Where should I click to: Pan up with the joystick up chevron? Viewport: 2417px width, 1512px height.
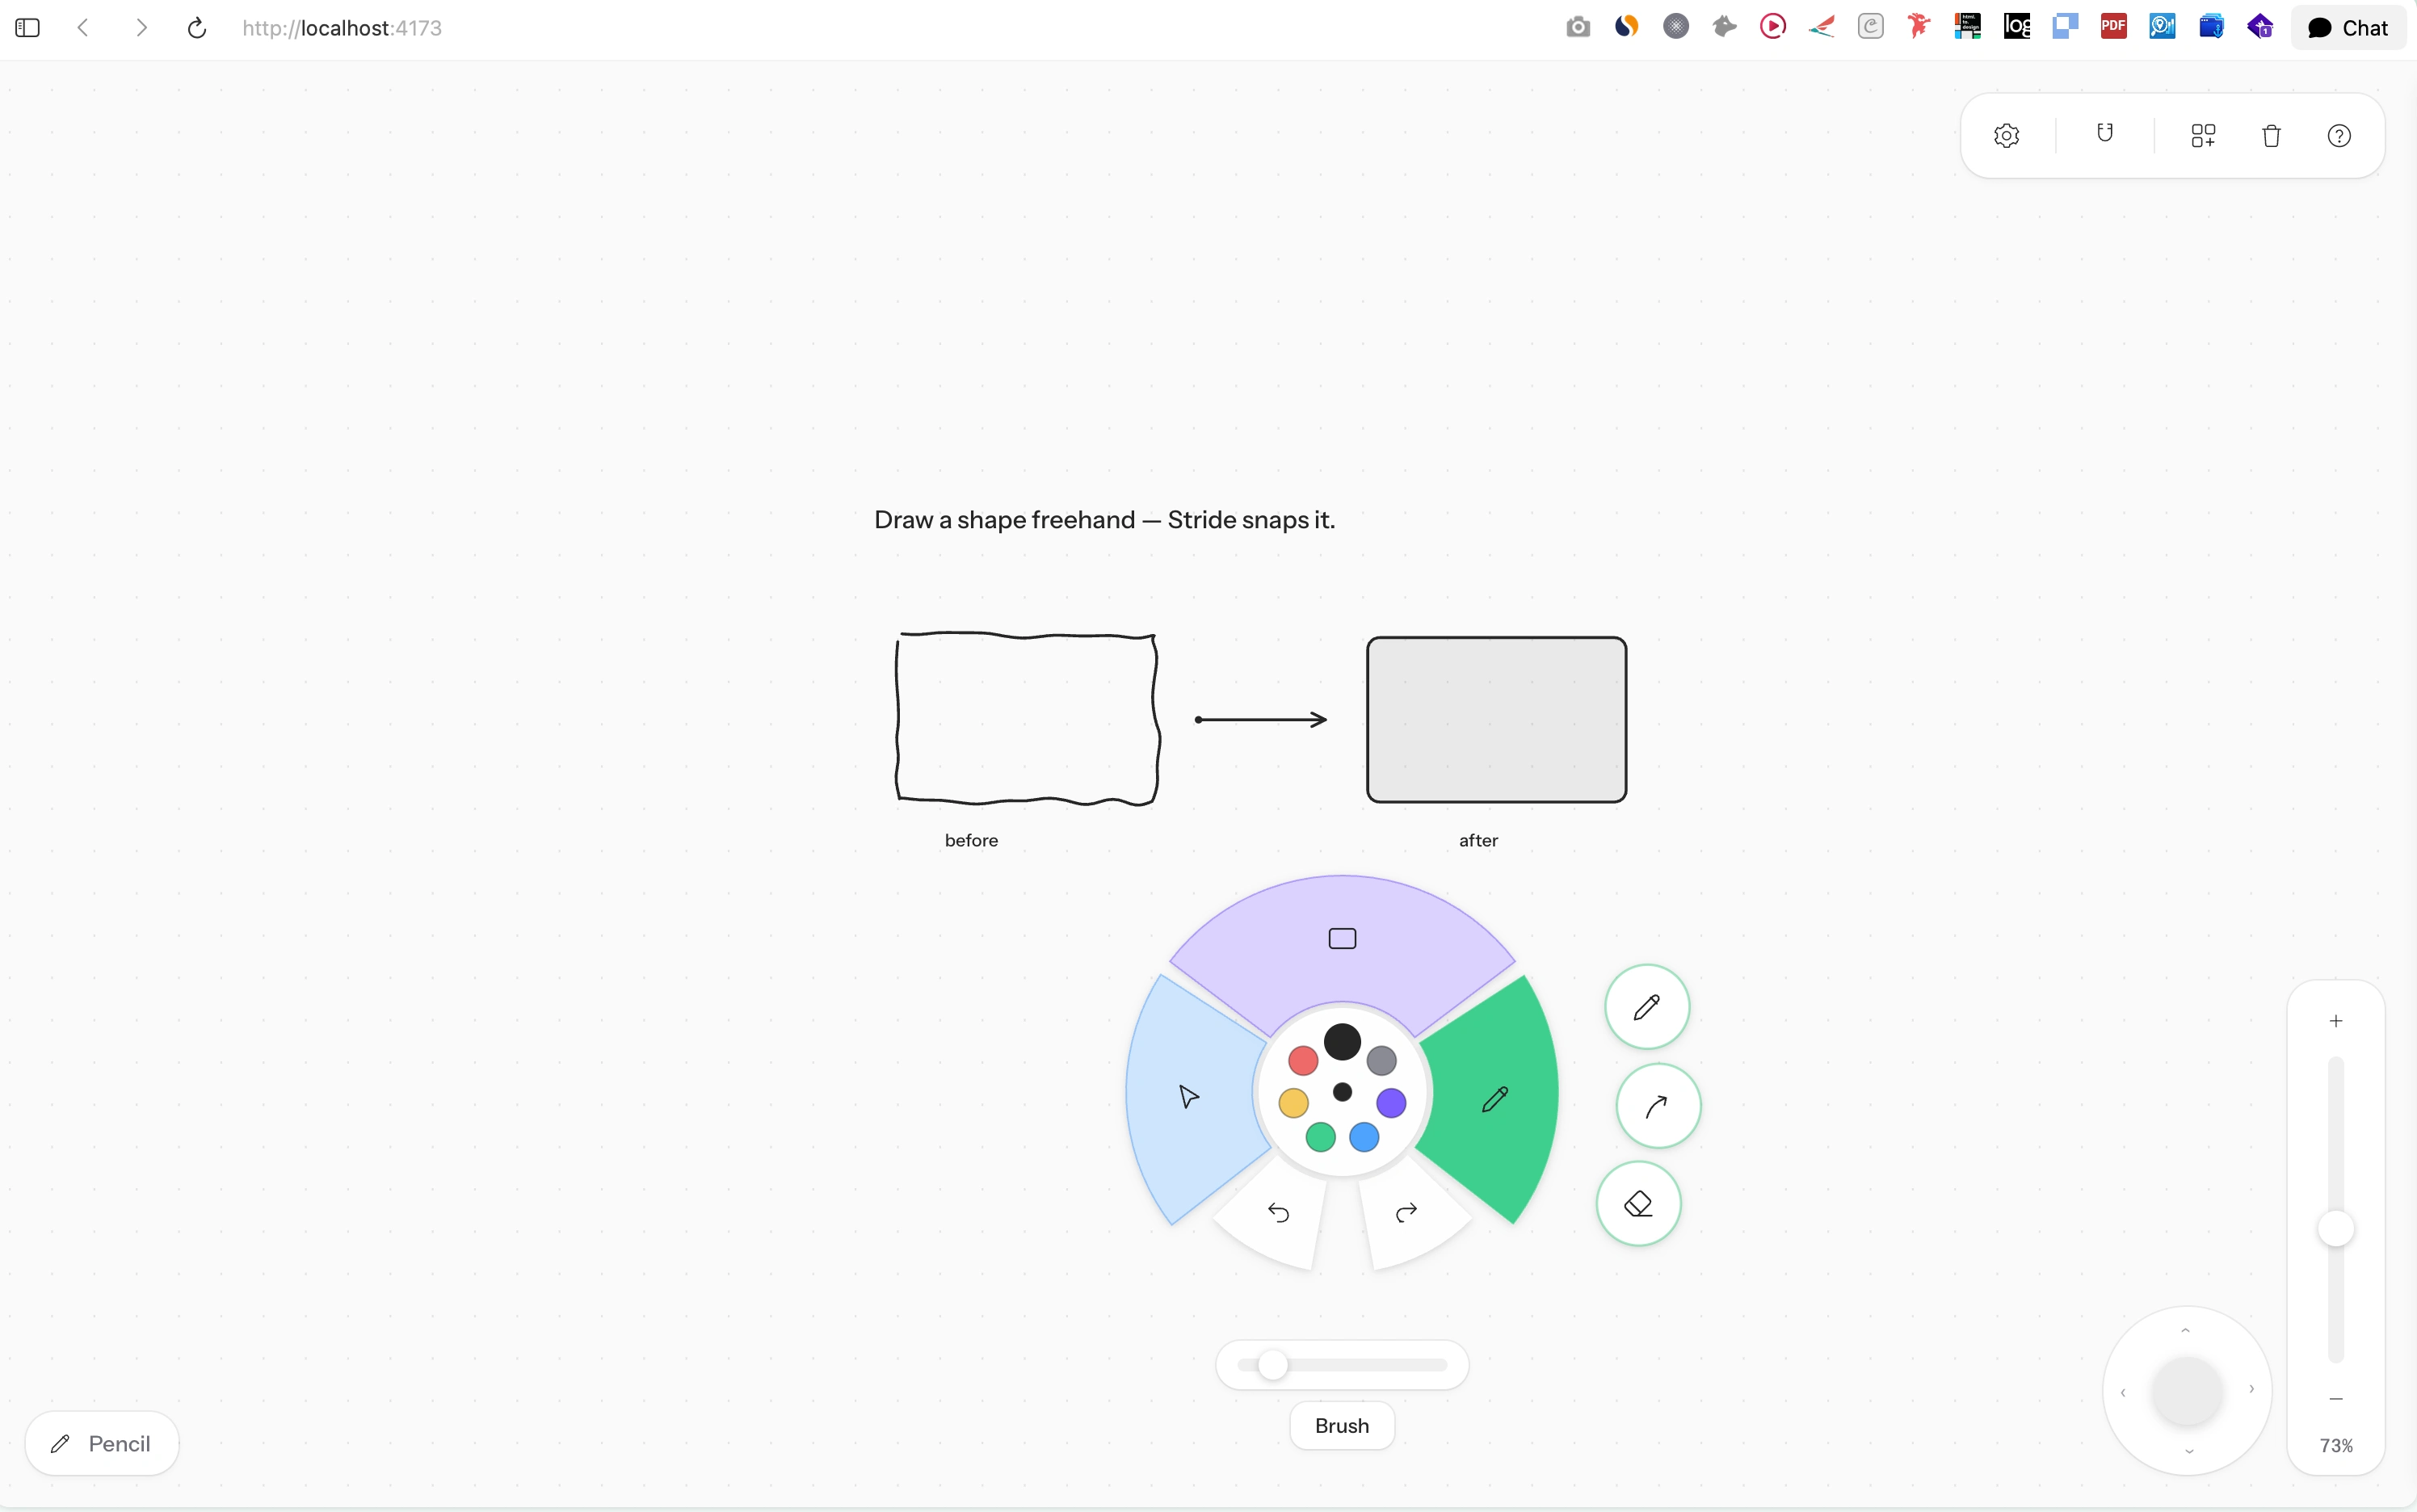2186,1330
